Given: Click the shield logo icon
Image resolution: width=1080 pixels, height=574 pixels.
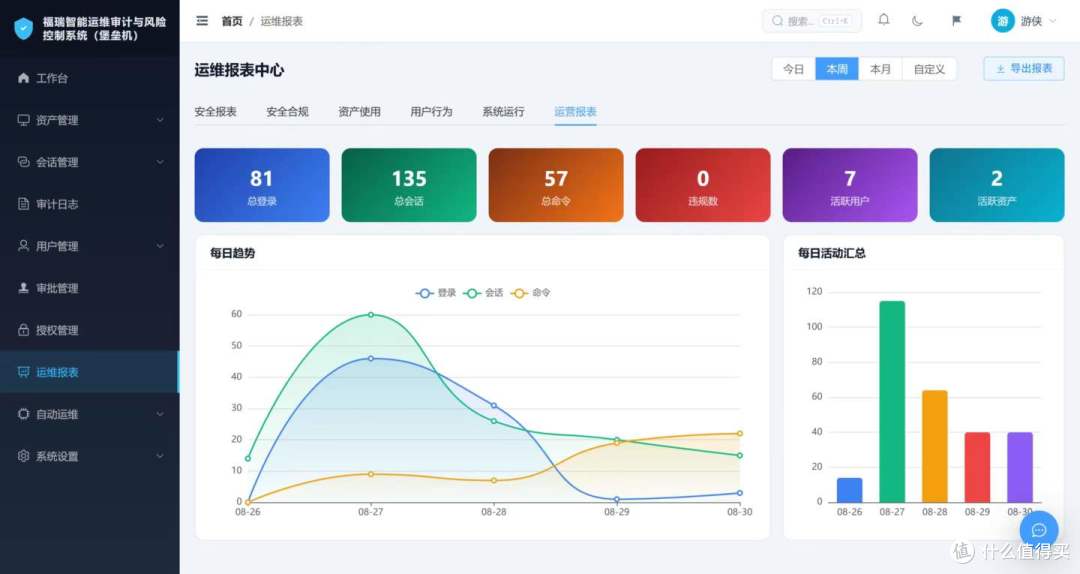Looking at the screenshot, I should pyautogui.click(x=23, y=28).
